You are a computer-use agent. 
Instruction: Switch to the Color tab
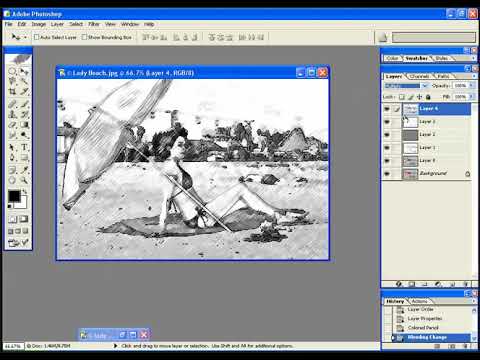(392, 58)
